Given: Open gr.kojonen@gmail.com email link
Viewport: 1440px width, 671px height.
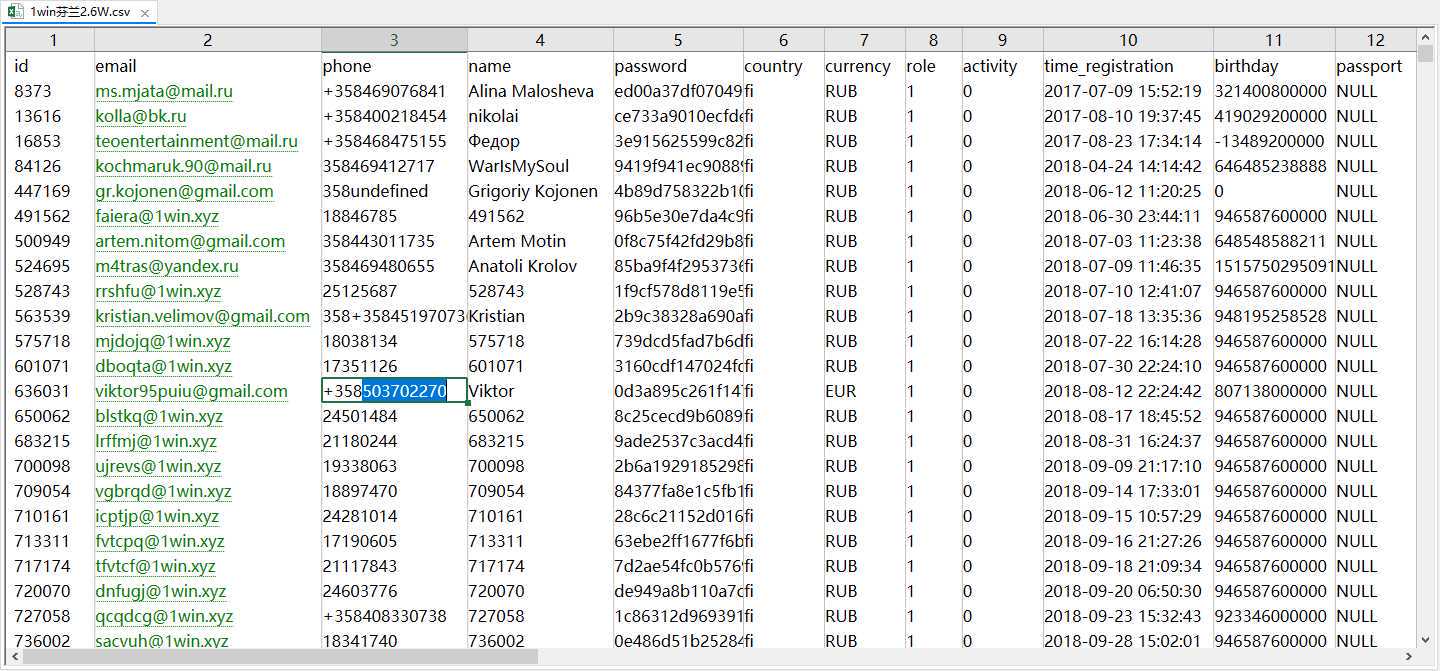Looking at the screenshot, I should (x=185, y=191).
